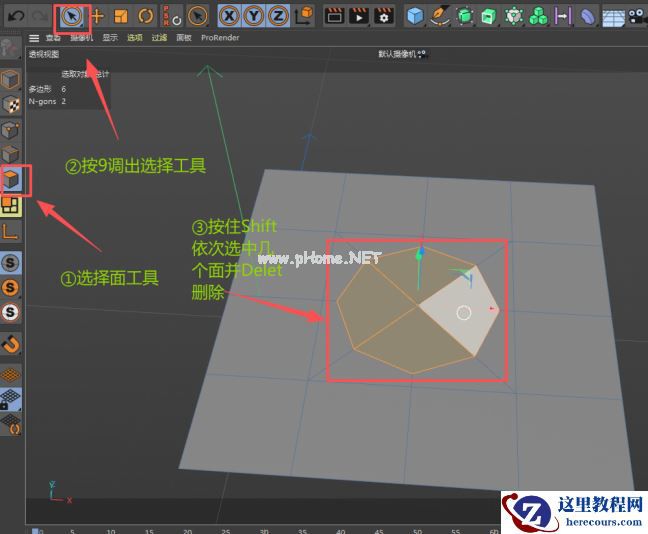Viewport: 648px width, 534px height.
Task: Open the Cube primitive objects flyout
Action: (x=415, y=16)
